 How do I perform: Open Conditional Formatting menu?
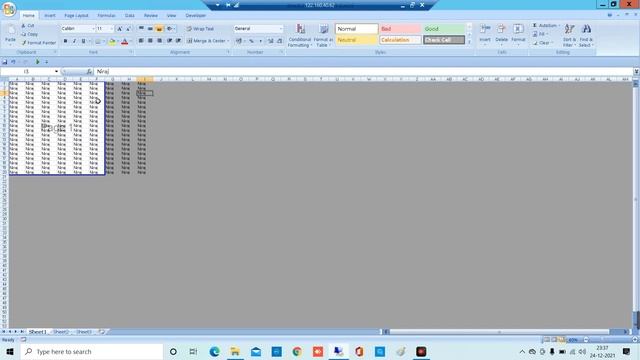(x=300, y=36)
